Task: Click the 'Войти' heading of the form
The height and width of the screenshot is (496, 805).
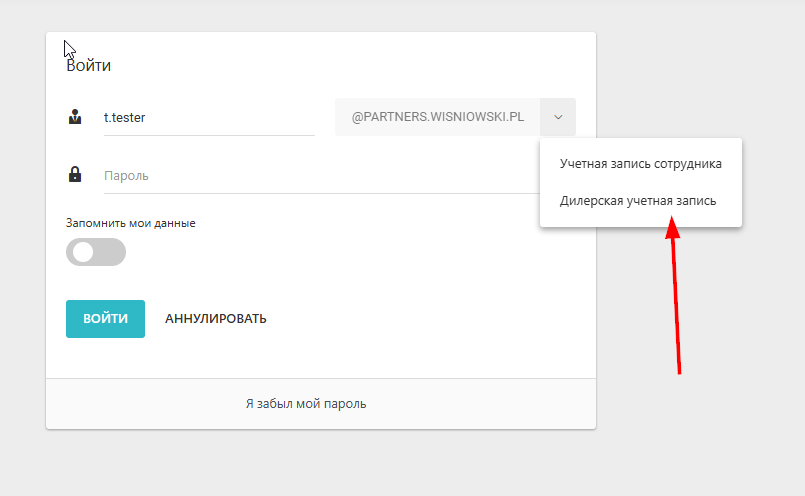Action: pyautogui.click(x=89, y=66)
